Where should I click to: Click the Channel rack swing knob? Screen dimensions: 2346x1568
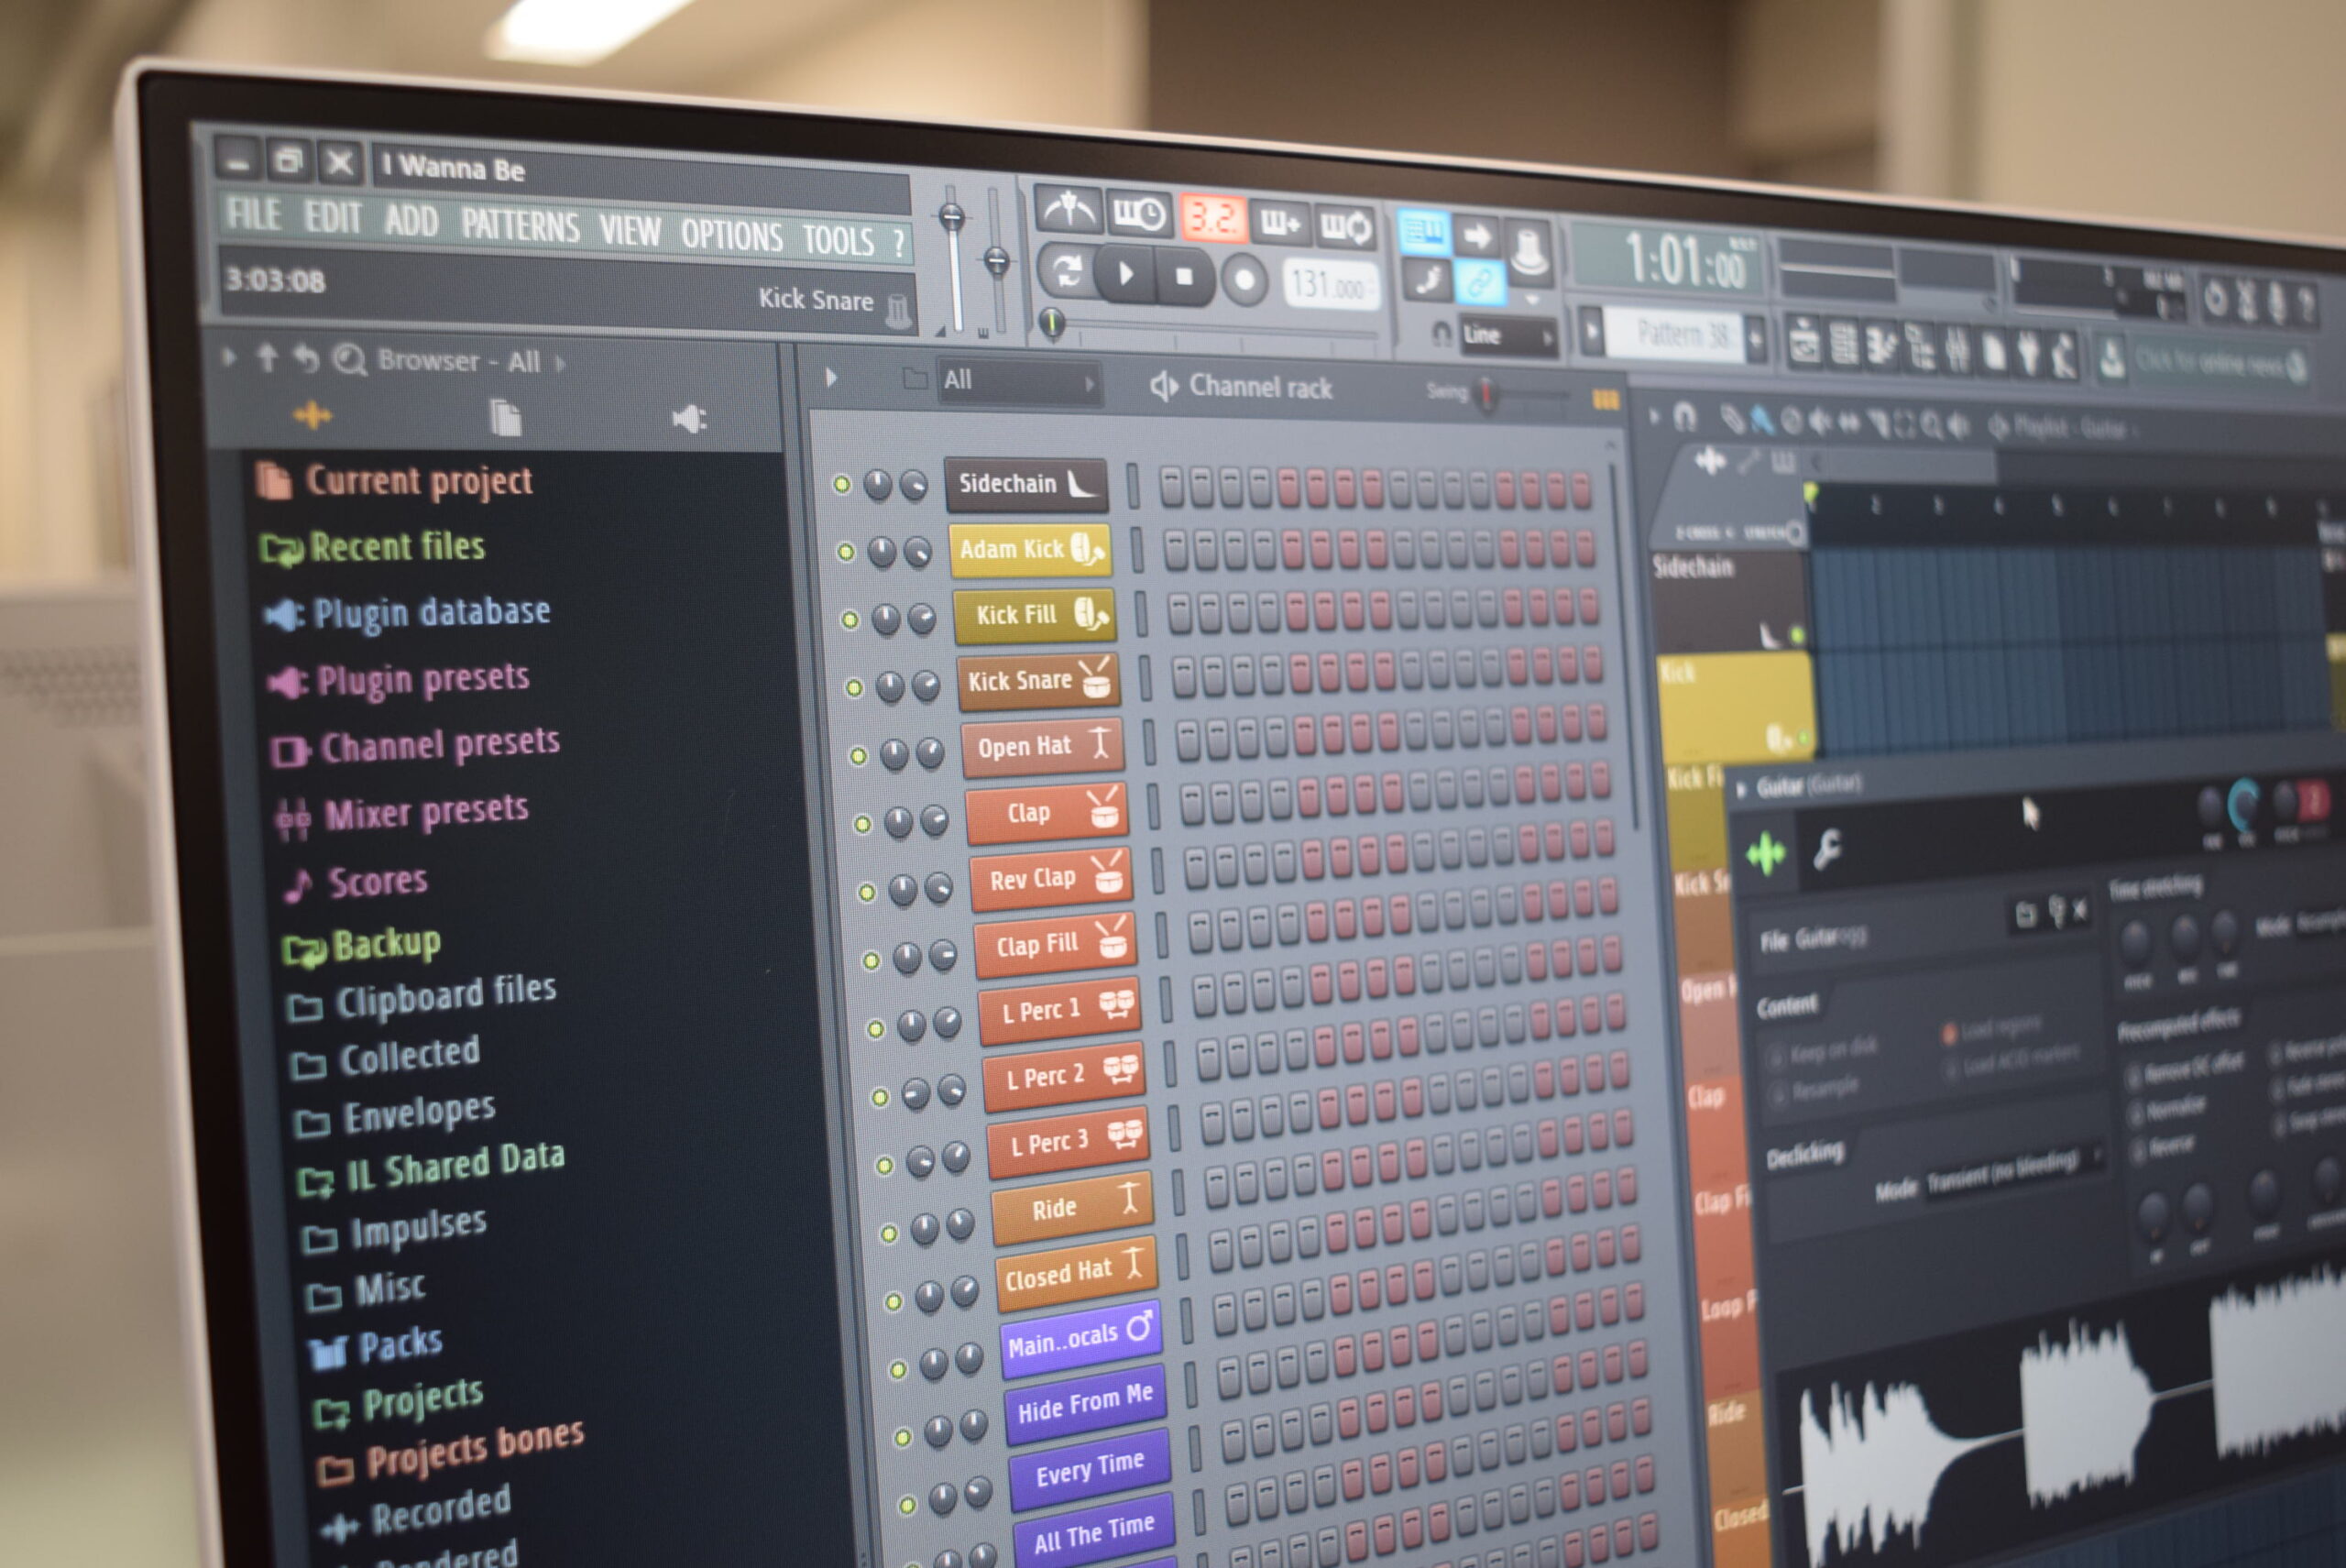click(1487, 394)
